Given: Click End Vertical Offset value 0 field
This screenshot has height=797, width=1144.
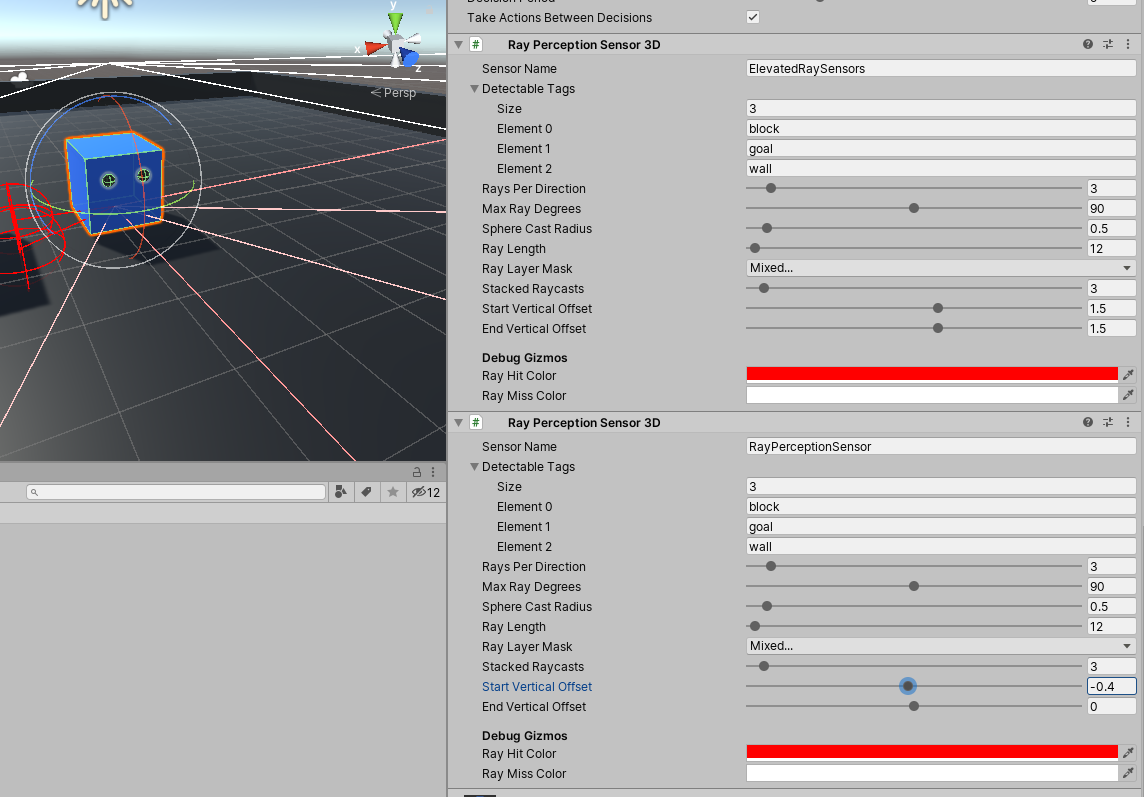Looking at the screenshot, I should pyautogui.click(x=1111, y=706).
